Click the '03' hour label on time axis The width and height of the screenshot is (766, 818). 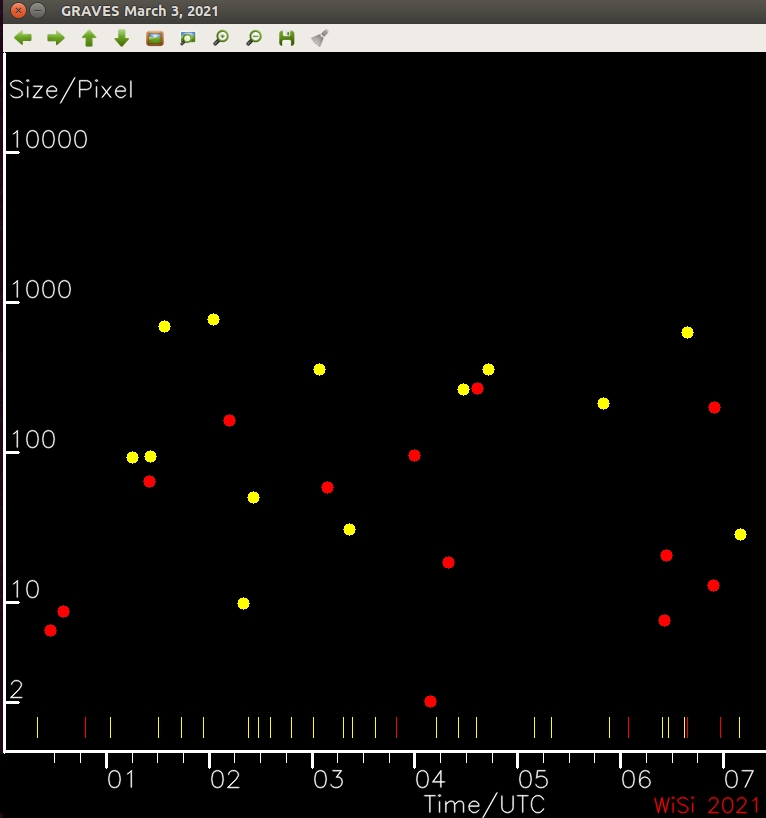click(x=328, y=780)
